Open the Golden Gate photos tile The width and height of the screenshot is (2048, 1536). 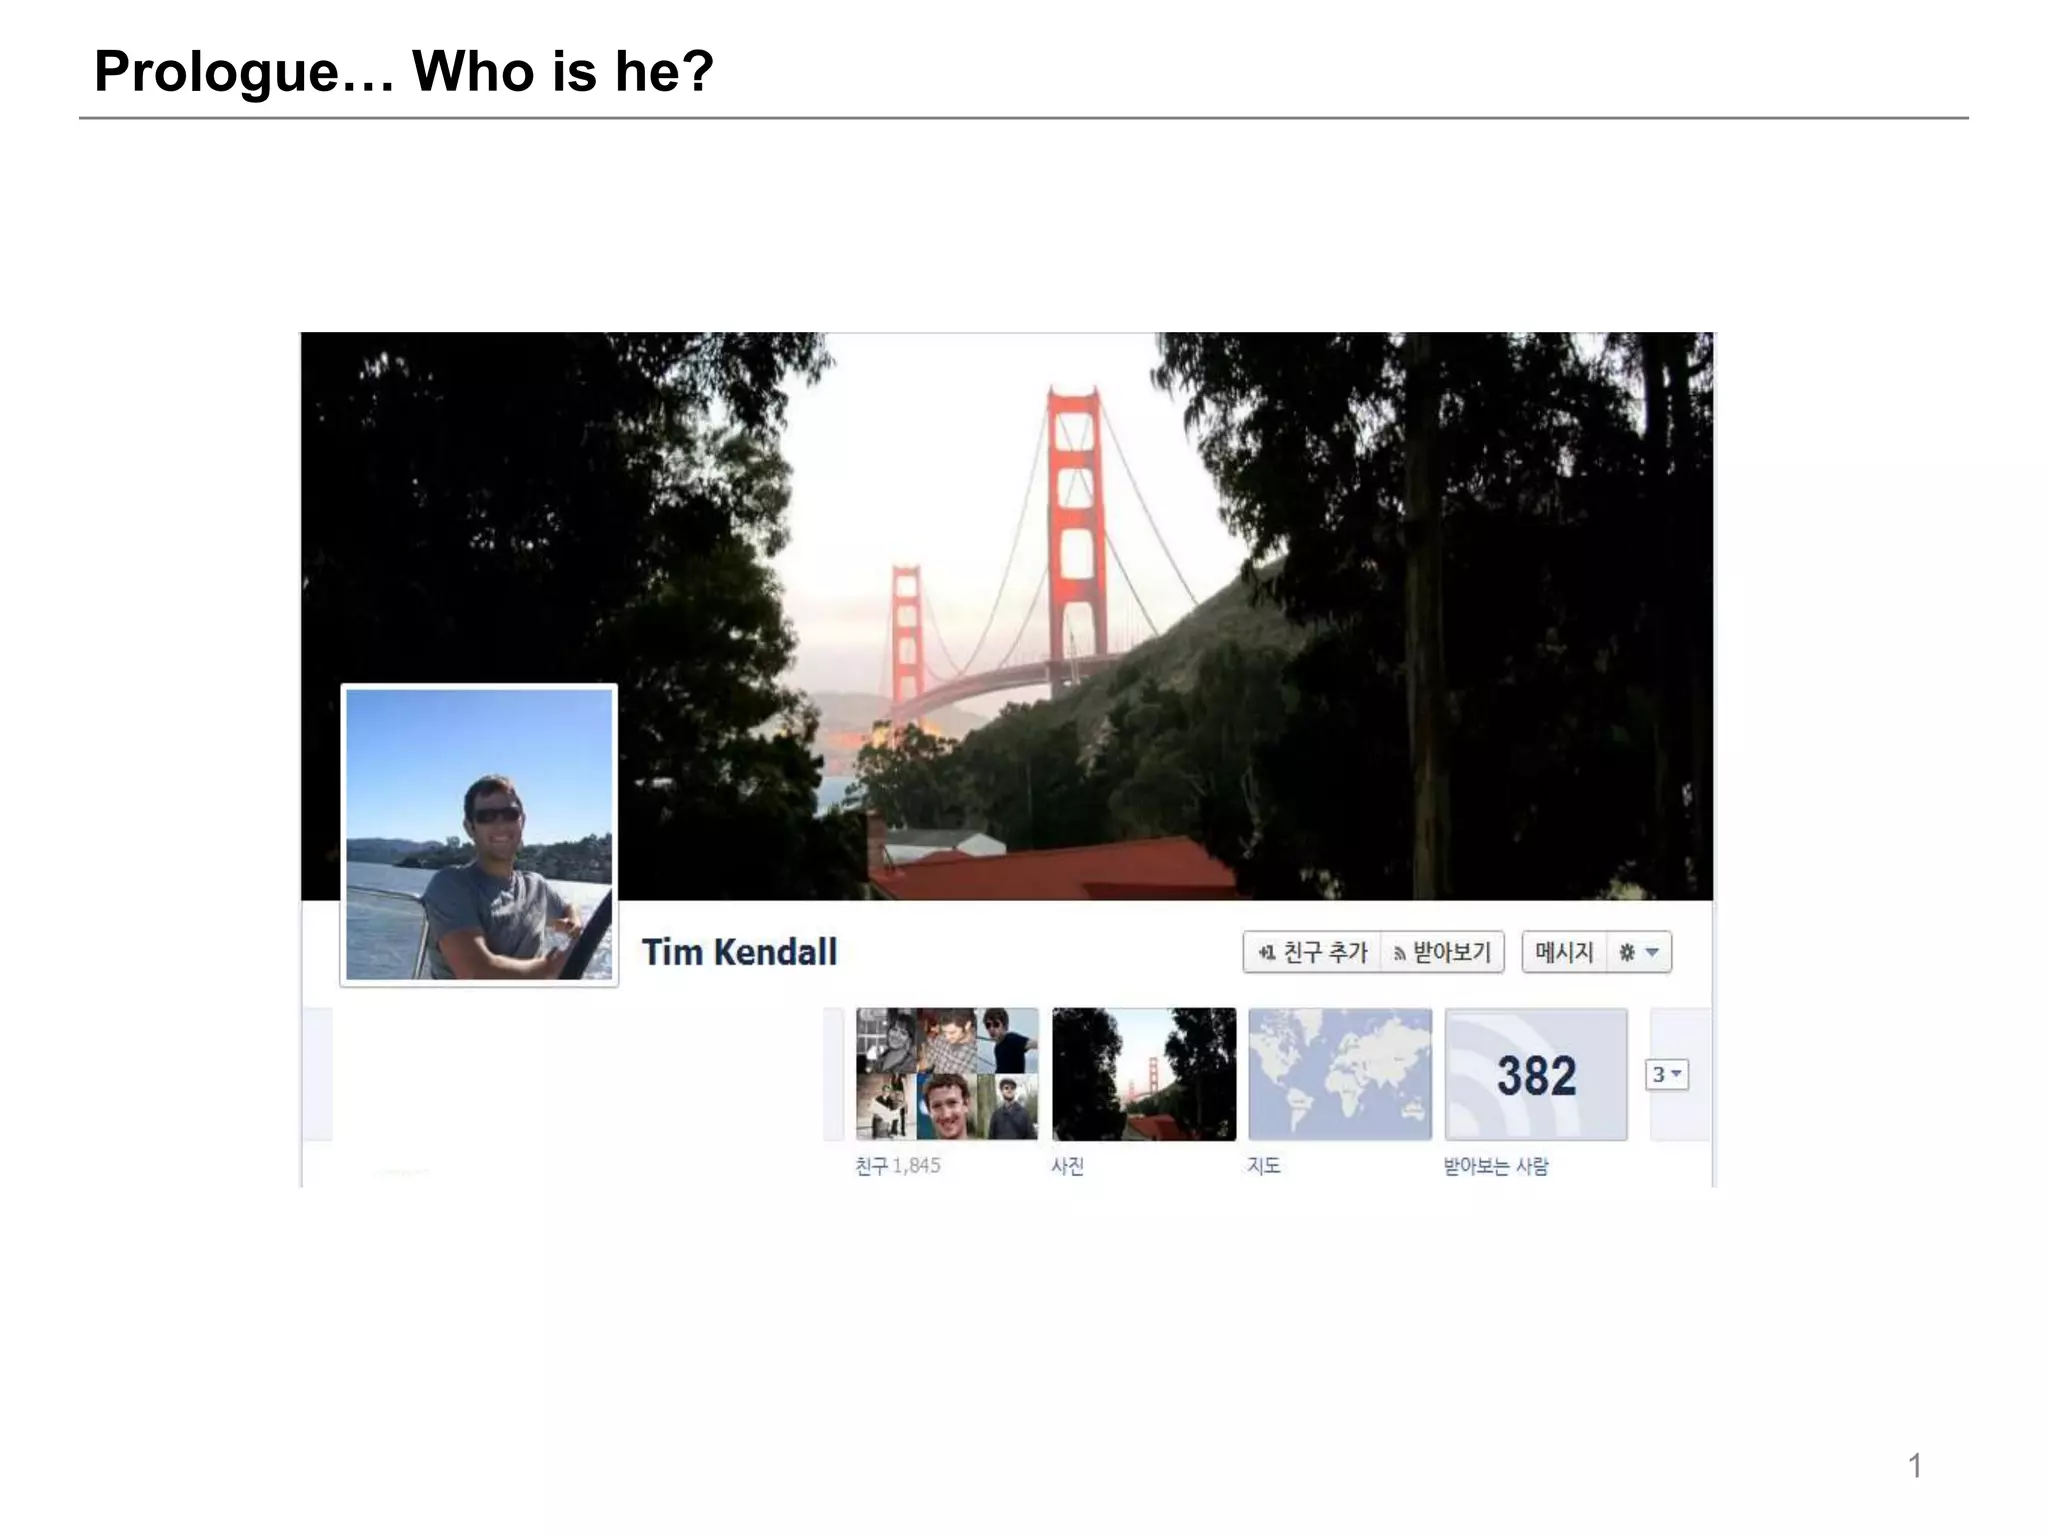1144,1074
